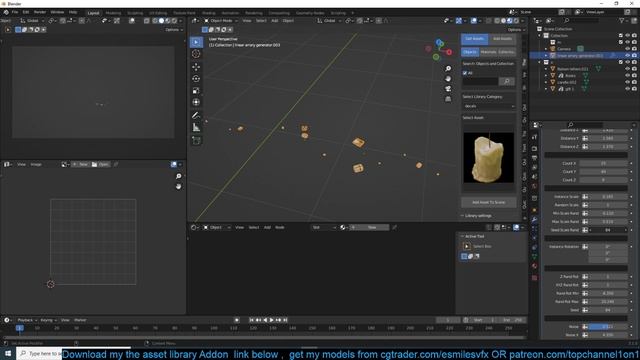Toggle eye icon for Roses object
The image size is (640, 360).
pos(627,76)
